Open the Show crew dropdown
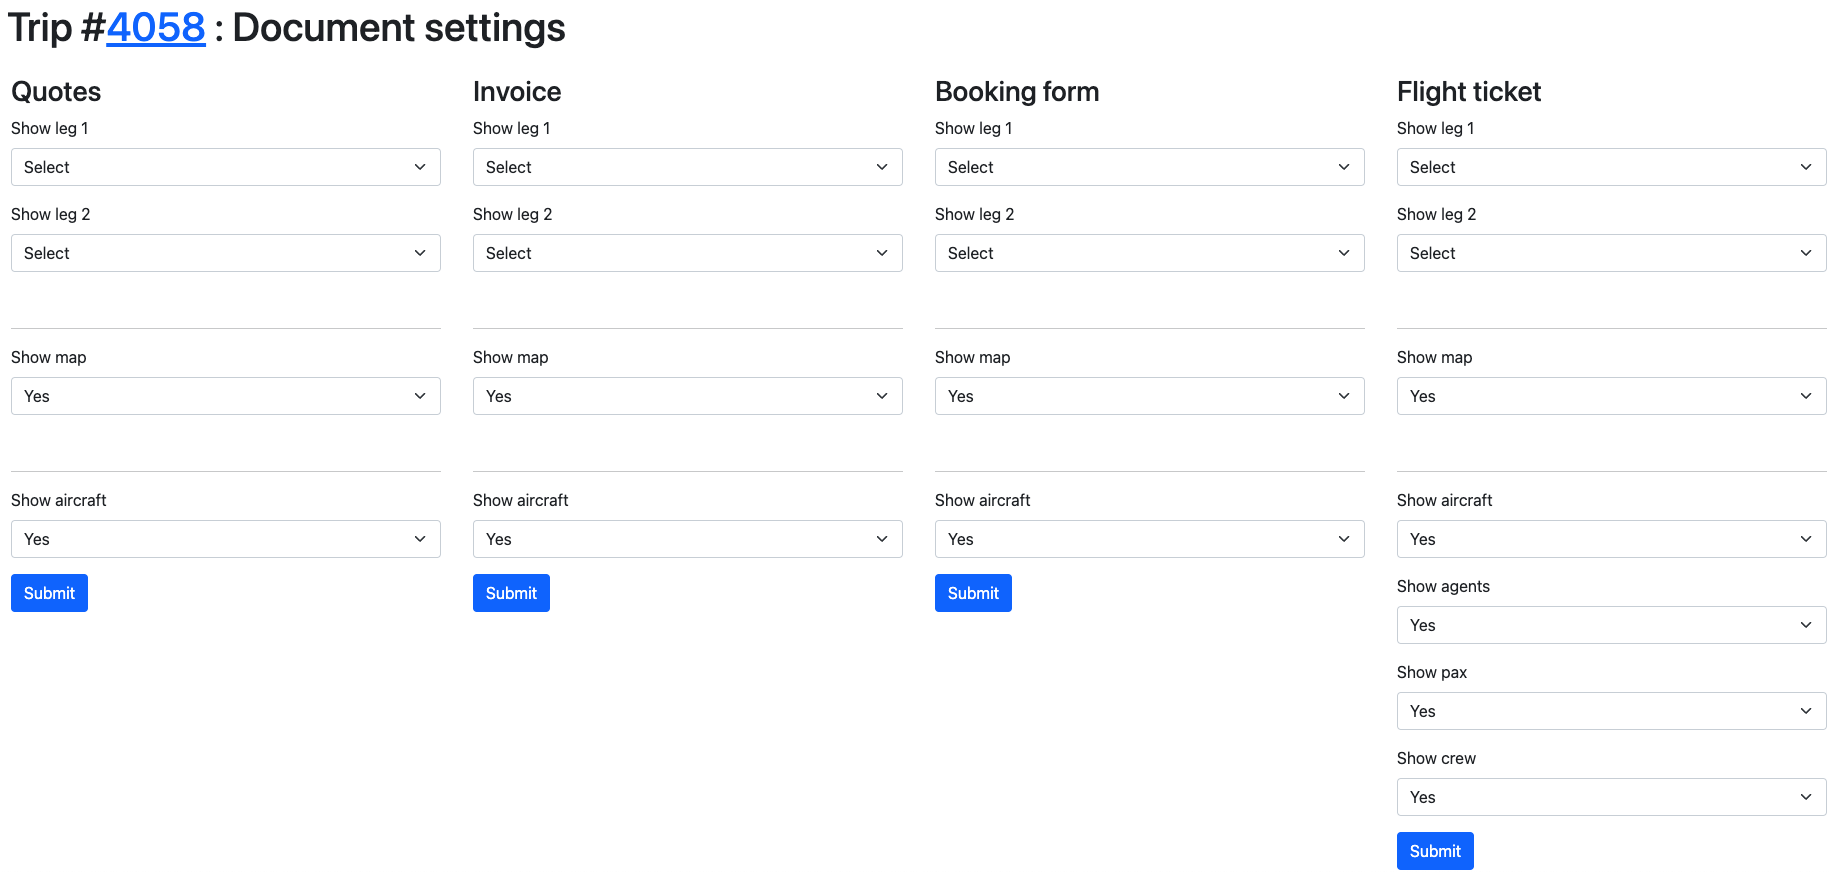 pos(1611,797)
